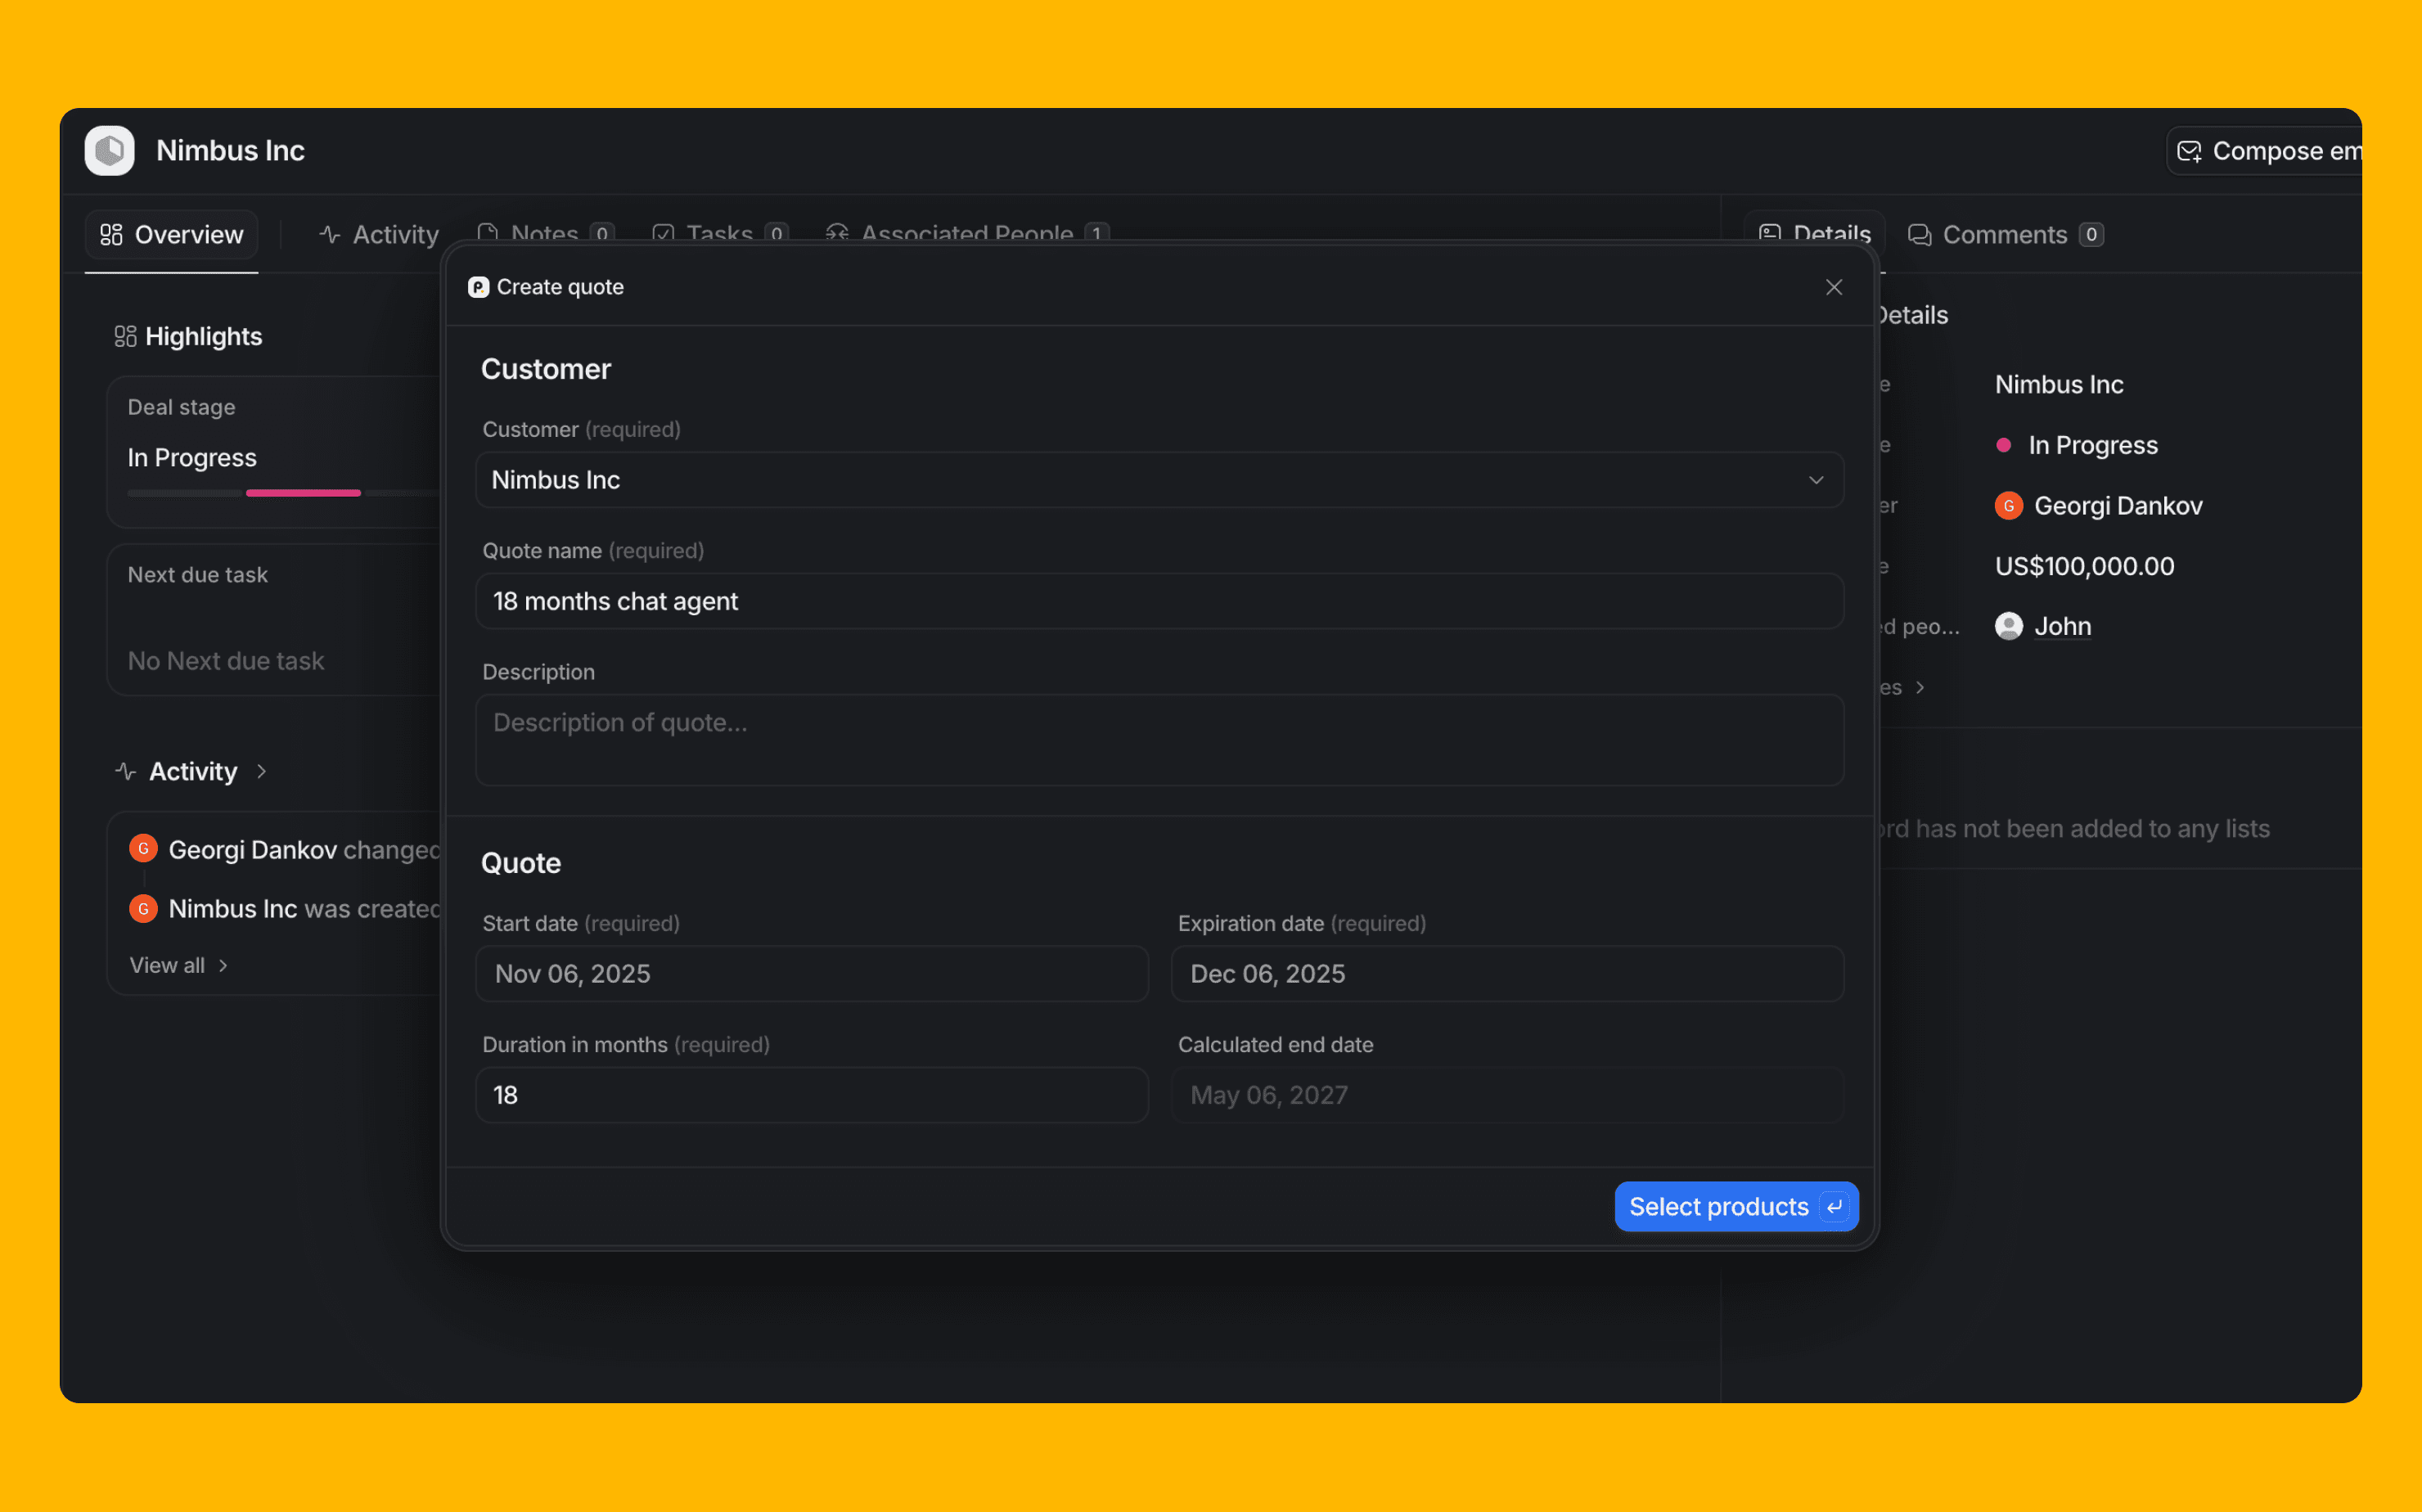Open the Start date field

(811, 974)
